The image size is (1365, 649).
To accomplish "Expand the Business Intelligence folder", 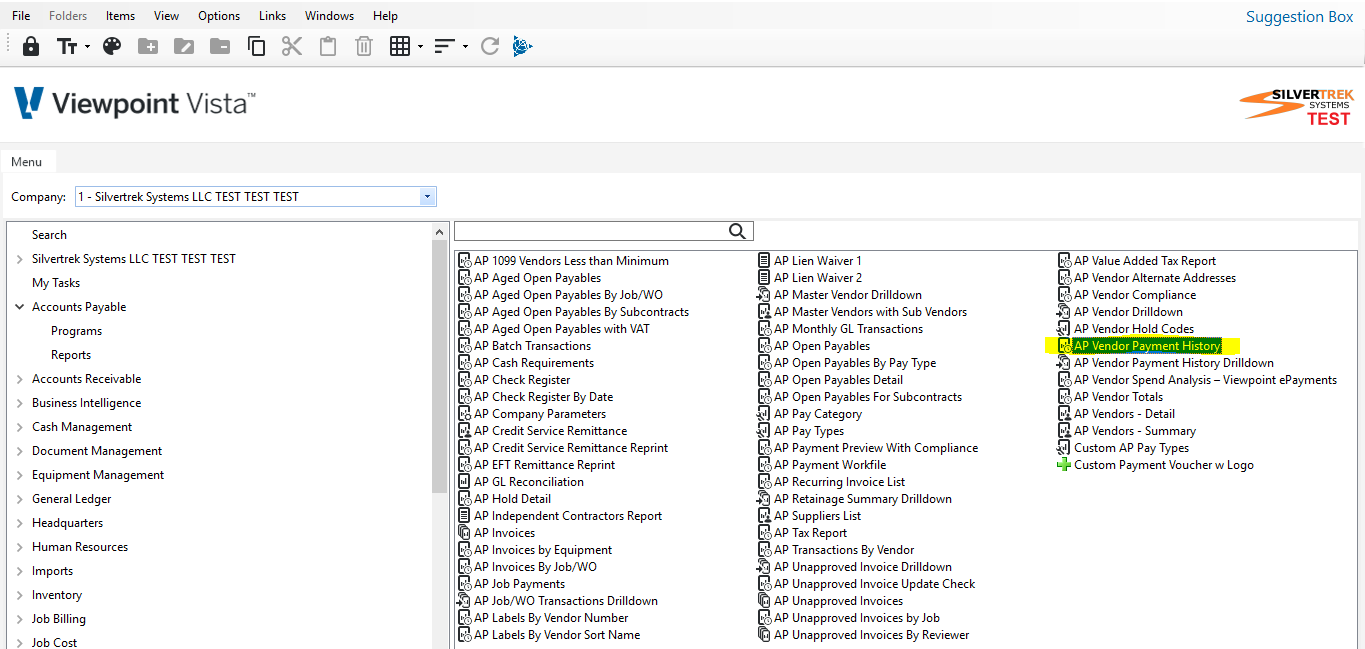I will tap(20, 403).
